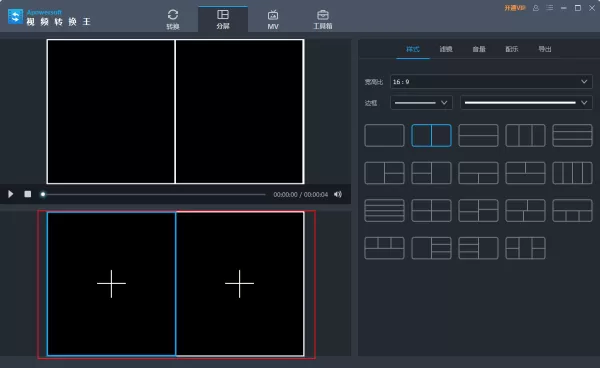600x368 pixels.
Task: Choose layout with large left and two right panes
Action: click(x=384, y=173)
